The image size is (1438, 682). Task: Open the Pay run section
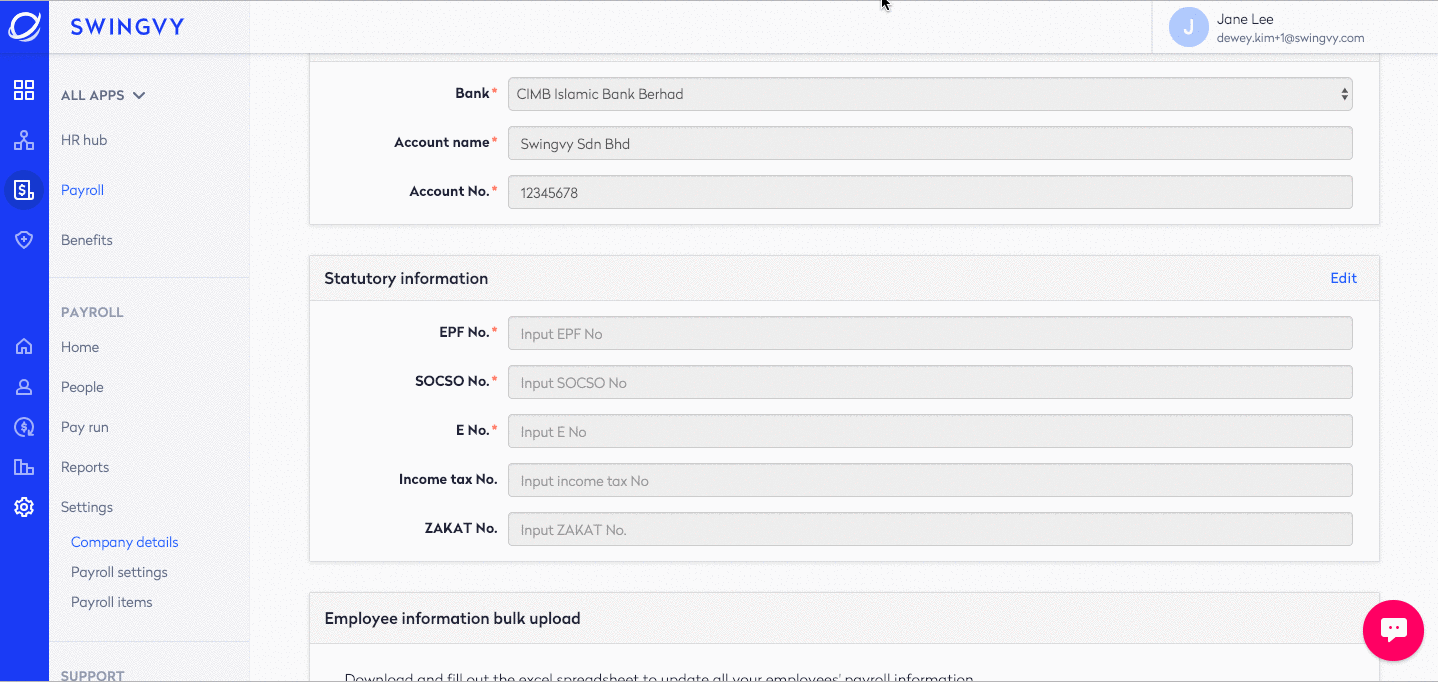point(85,427)
